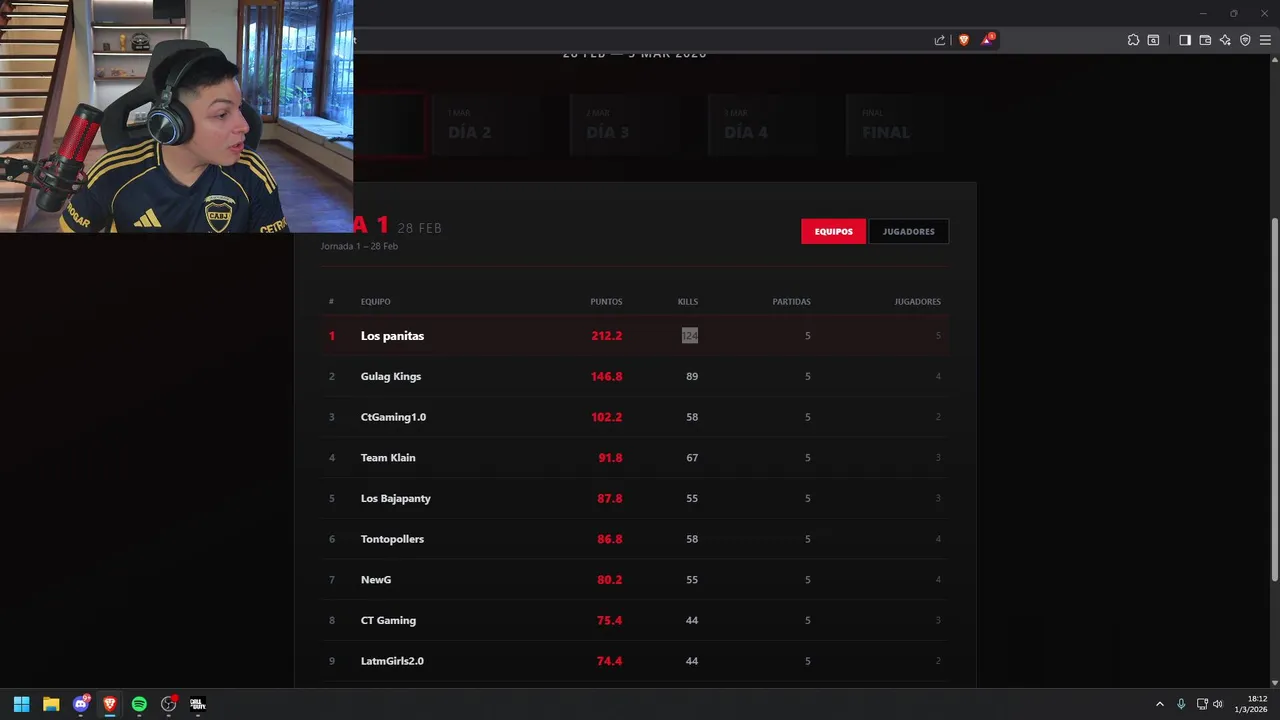Image resolution: width=1280 pixels, height=720 pixels.
Task: Click the 74.4 points value
Action: (x=610, y=661)
